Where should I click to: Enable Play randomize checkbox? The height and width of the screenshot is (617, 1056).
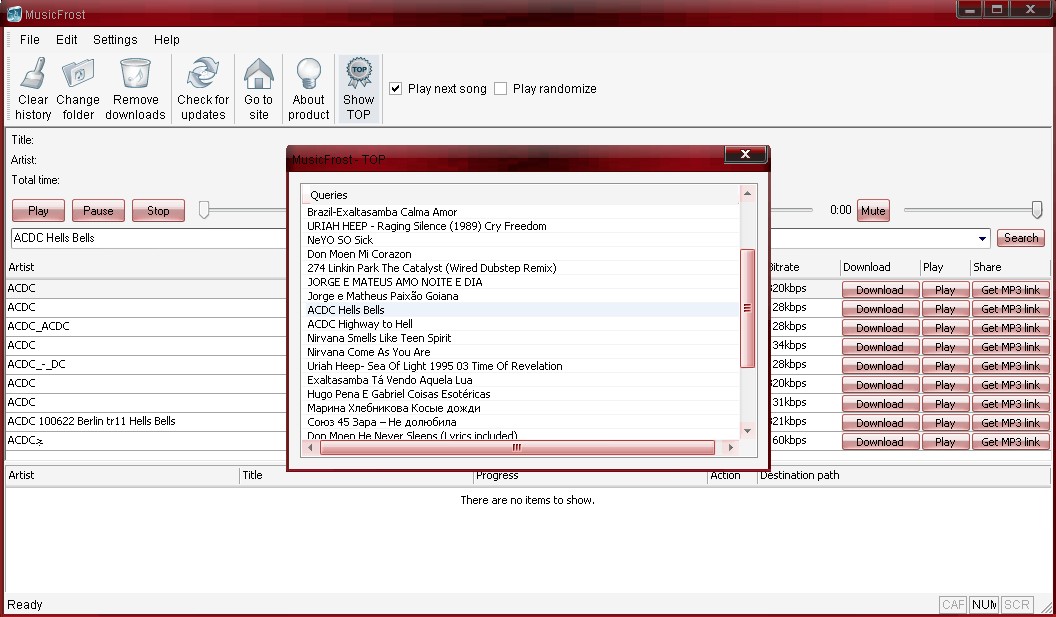click(500, 89)
